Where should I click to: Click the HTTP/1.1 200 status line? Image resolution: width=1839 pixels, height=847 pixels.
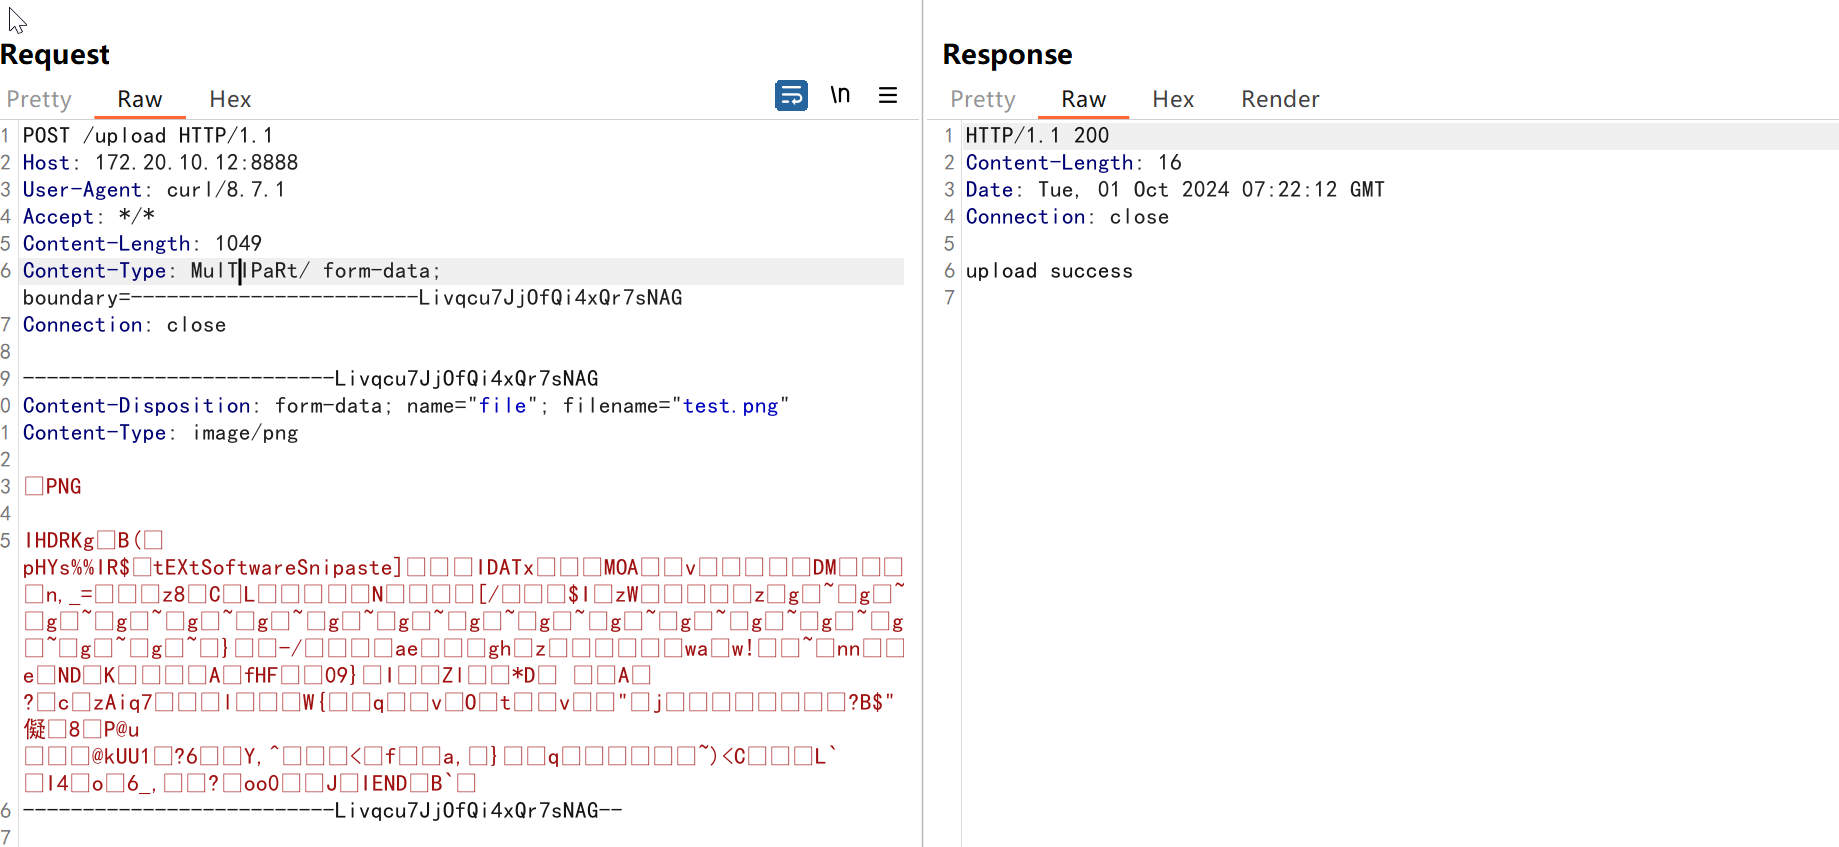pyautogui.click(x=1037, y=136)
